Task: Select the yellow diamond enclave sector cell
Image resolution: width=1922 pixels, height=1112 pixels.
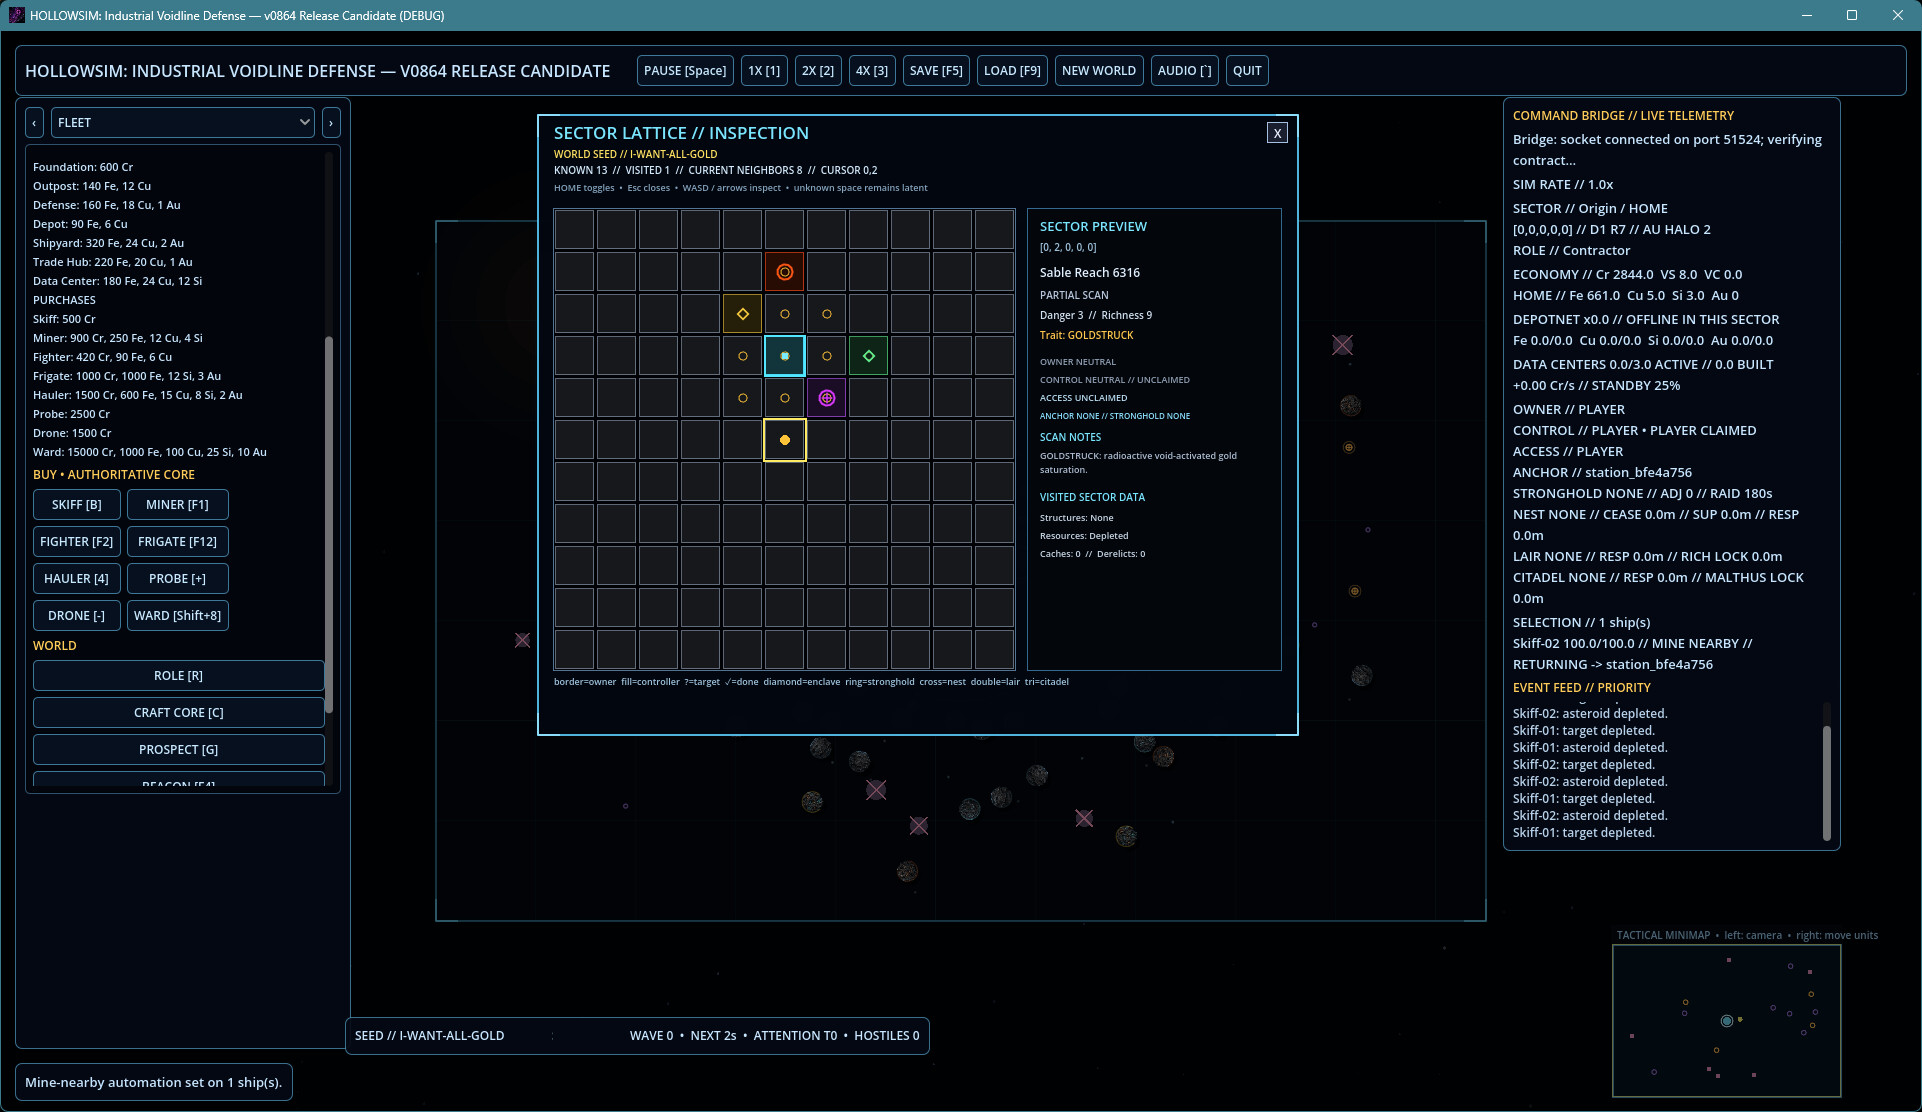Action: [x=743, y=314]
